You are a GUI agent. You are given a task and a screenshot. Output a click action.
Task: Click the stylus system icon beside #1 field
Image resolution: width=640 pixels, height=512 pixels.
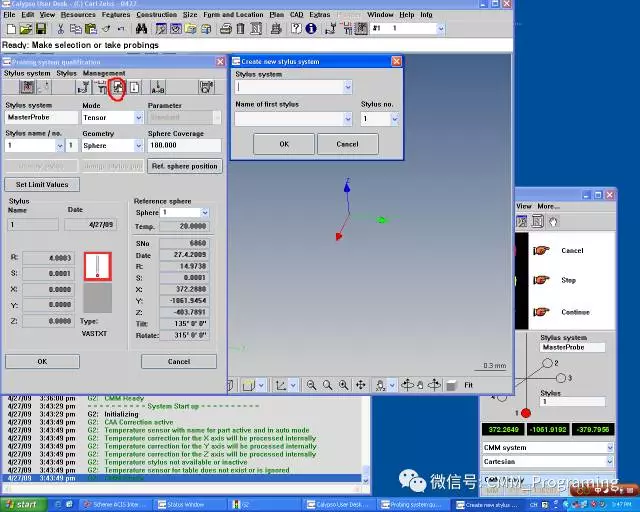coord(361,29)
